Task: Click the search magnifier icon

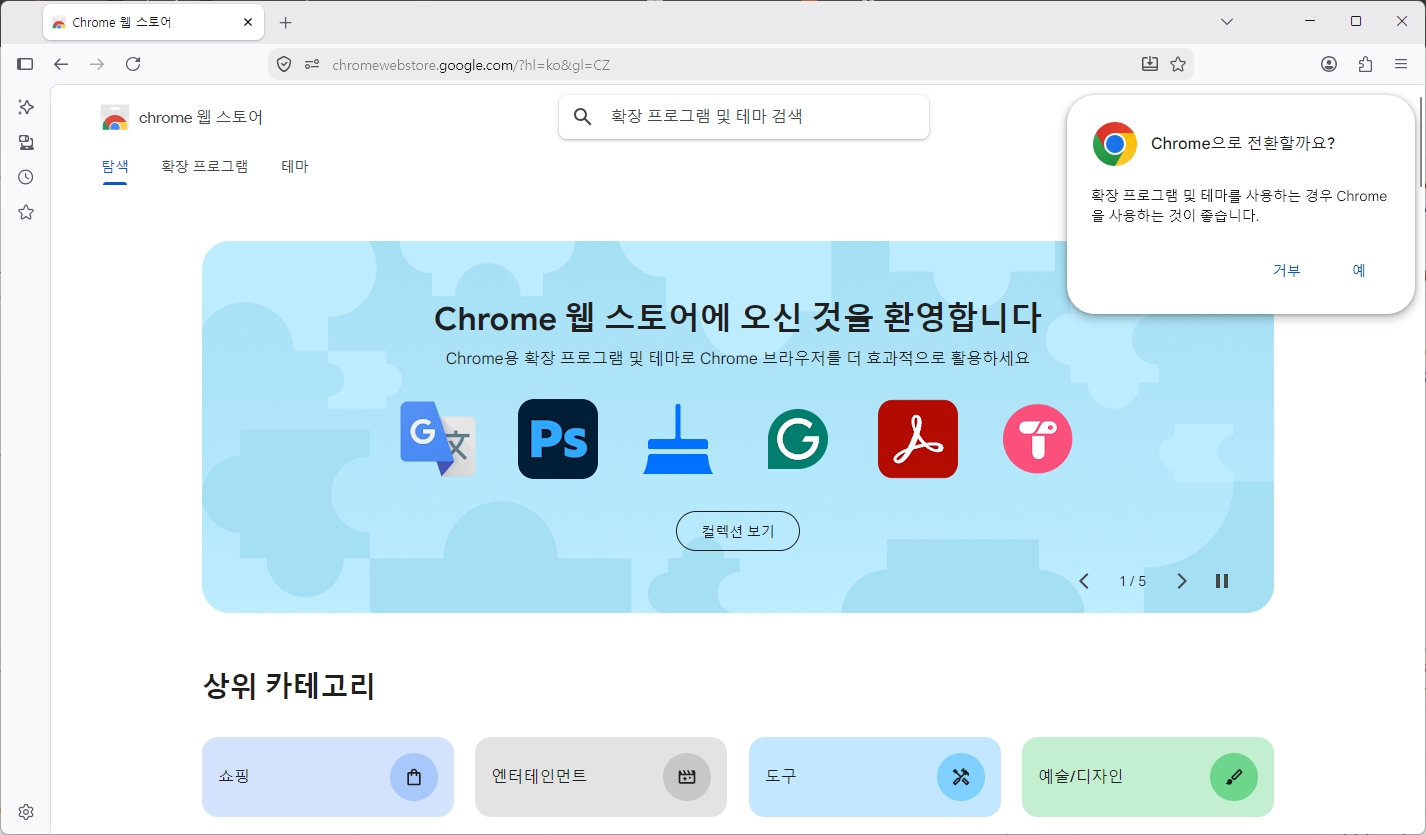Action: click(582, 117)
